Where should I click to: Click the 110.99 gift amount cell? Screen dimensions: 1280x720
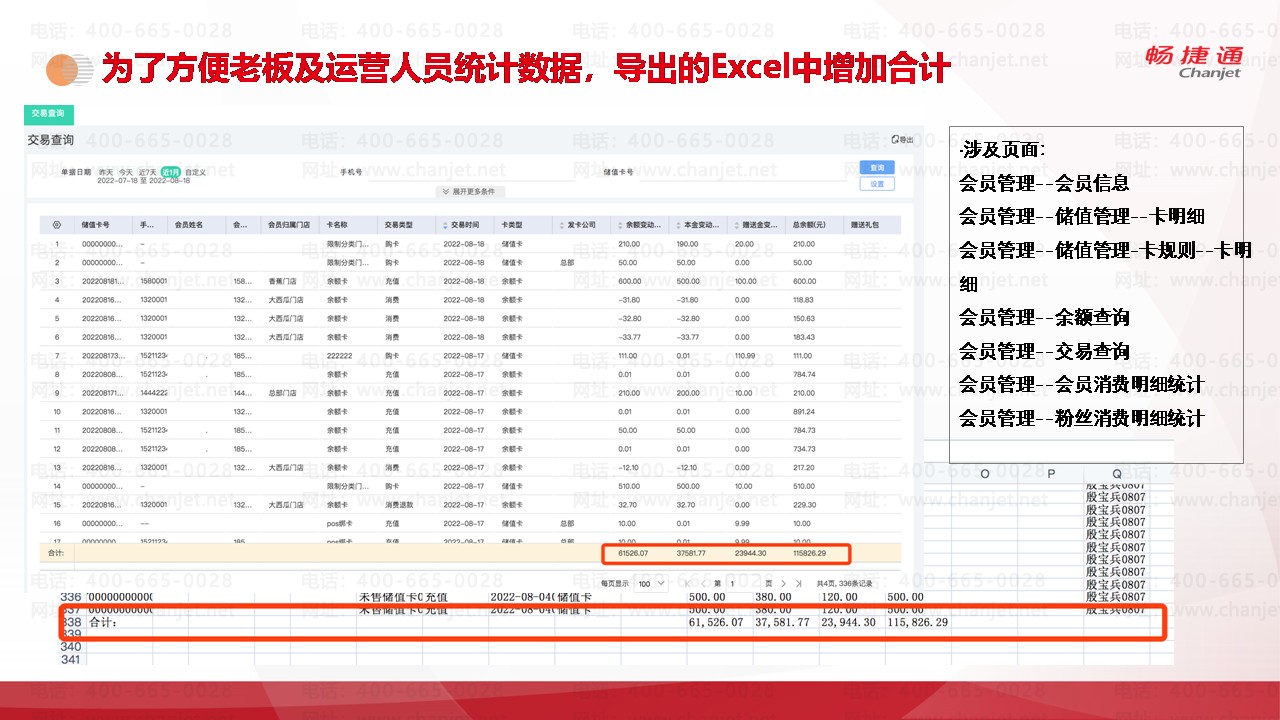(x=747, y=355)
